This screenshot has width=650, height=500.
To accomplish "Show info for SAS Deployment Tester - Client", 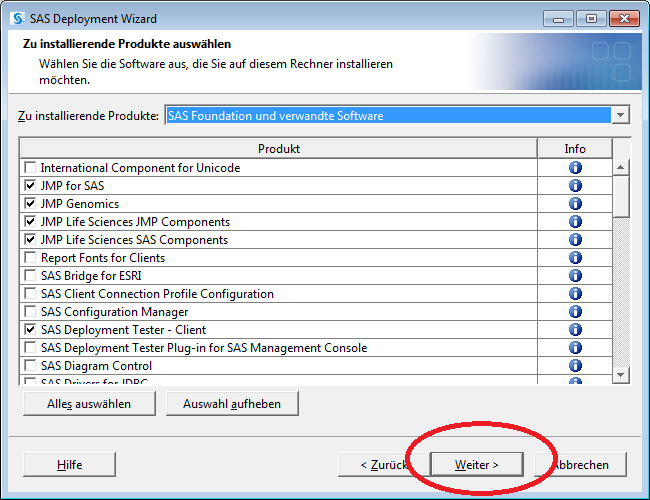I will click(x=575, y=330).
